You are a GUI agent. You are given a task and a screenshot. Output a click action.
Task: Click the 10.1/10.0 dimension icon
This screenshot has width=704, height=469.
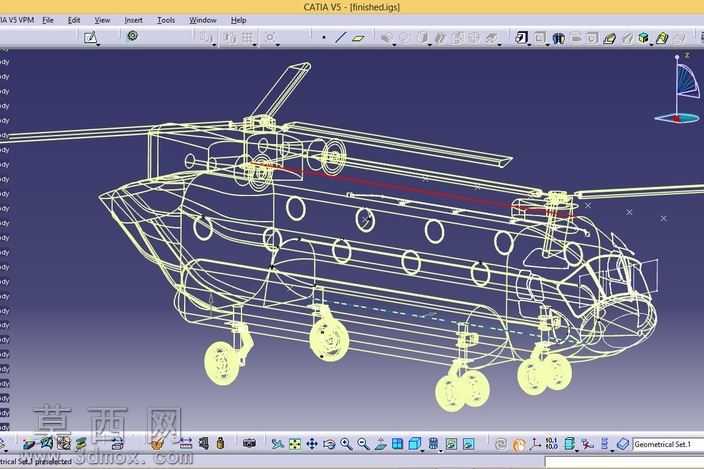tap(551, 444)
